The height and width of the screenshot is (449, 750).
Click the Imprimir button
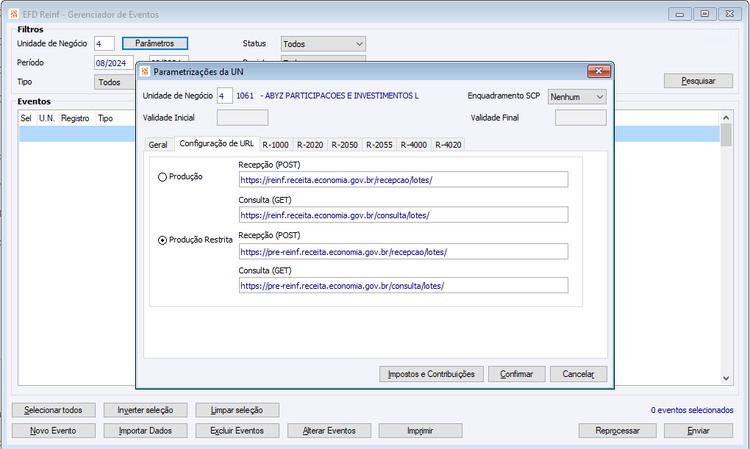(x=420, y=431)
